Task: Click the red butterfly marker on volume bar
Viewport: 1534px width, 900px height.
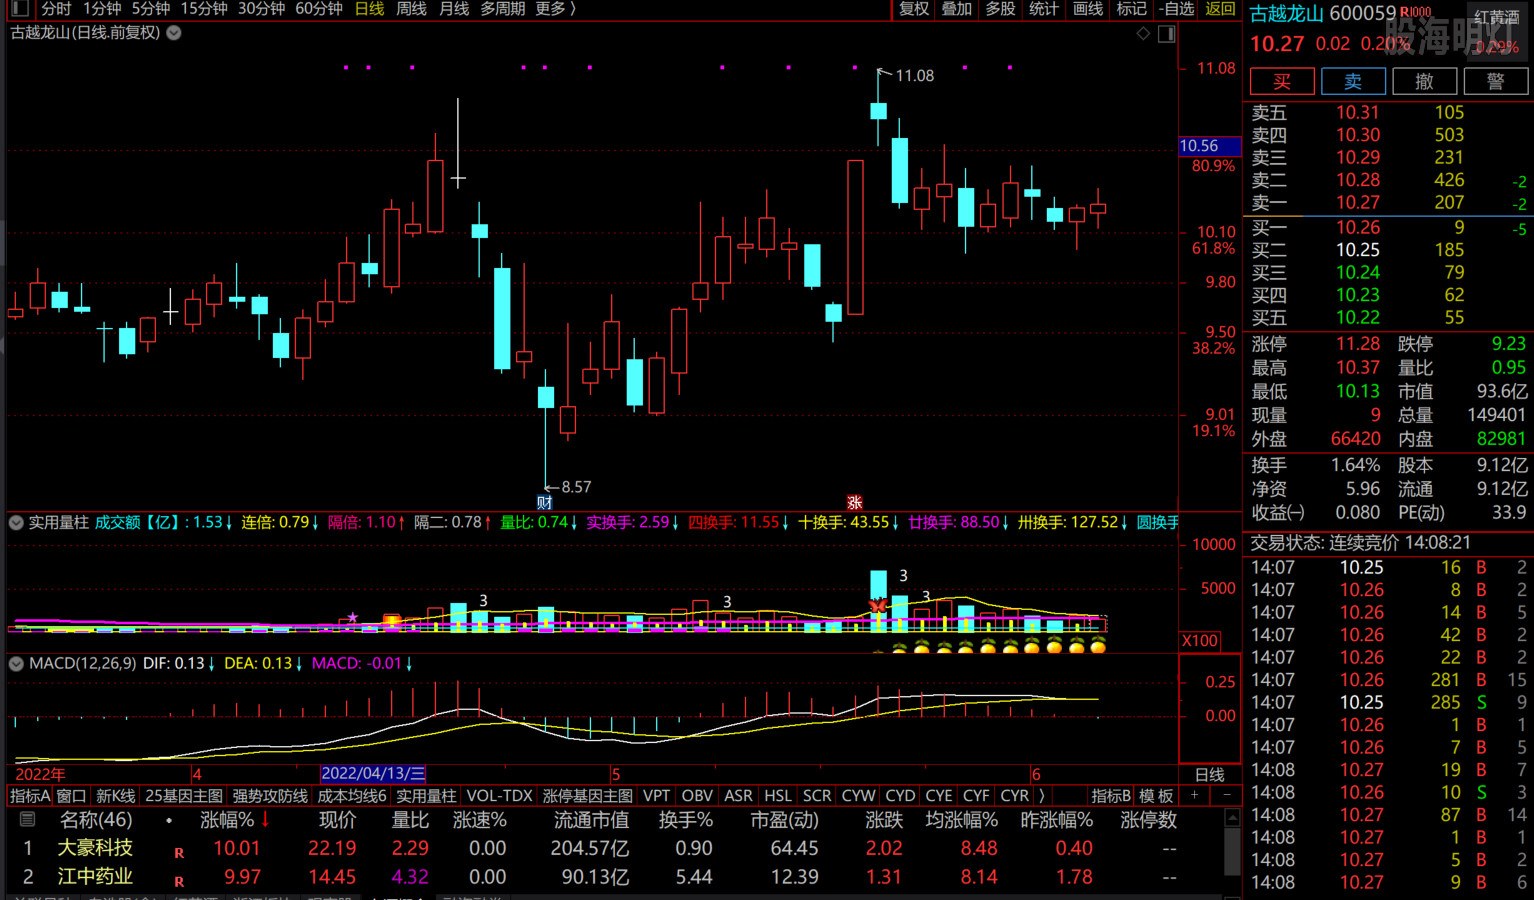Action: click(x=878, y=606)
